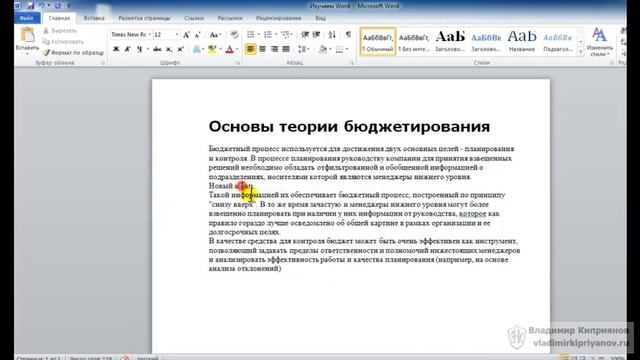Open the Font (Шрифт) dialog launcher
This screenshot has width=640, height=360.
[238, 63]
